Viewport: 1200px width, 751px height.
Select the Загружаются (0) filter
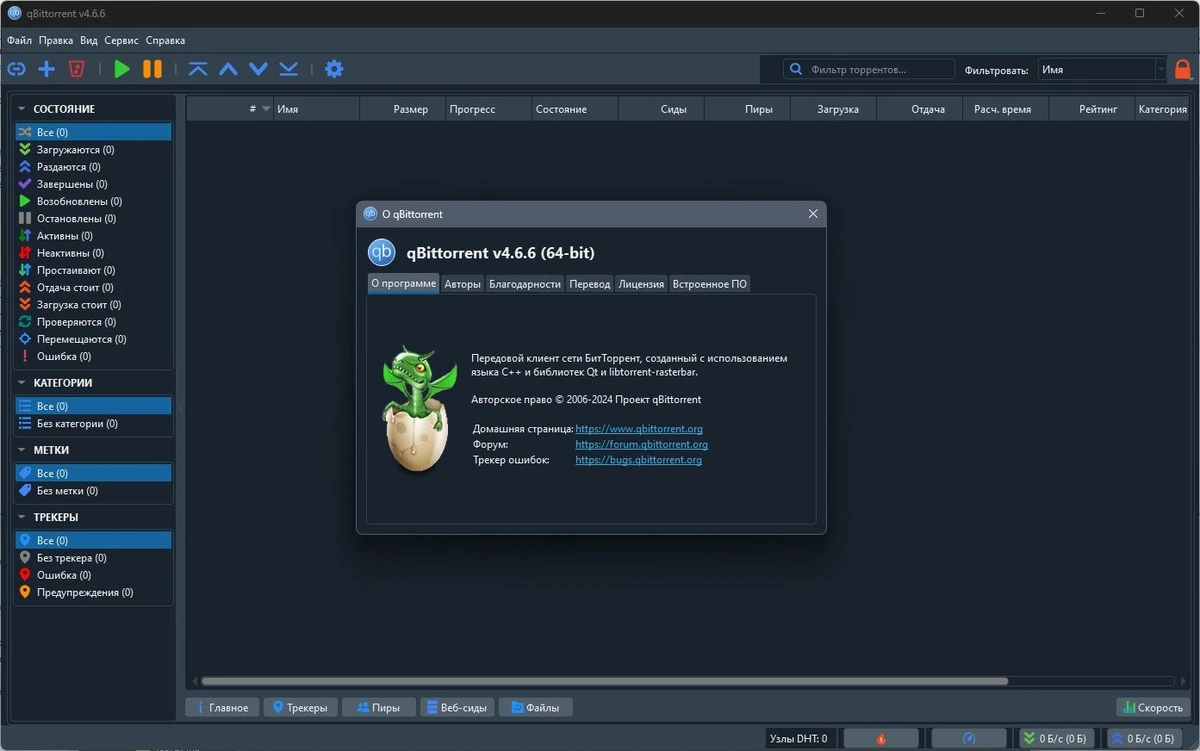coord(93,149)
